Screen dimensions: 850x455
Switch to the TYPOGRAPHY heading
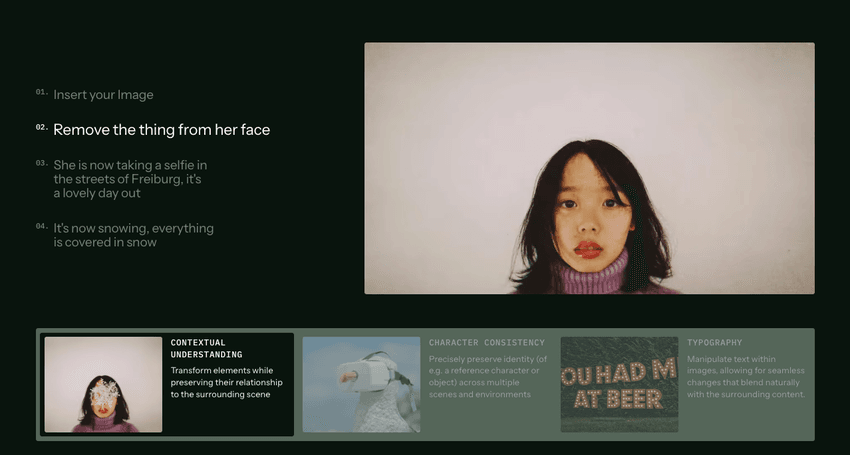click(714, 343)
